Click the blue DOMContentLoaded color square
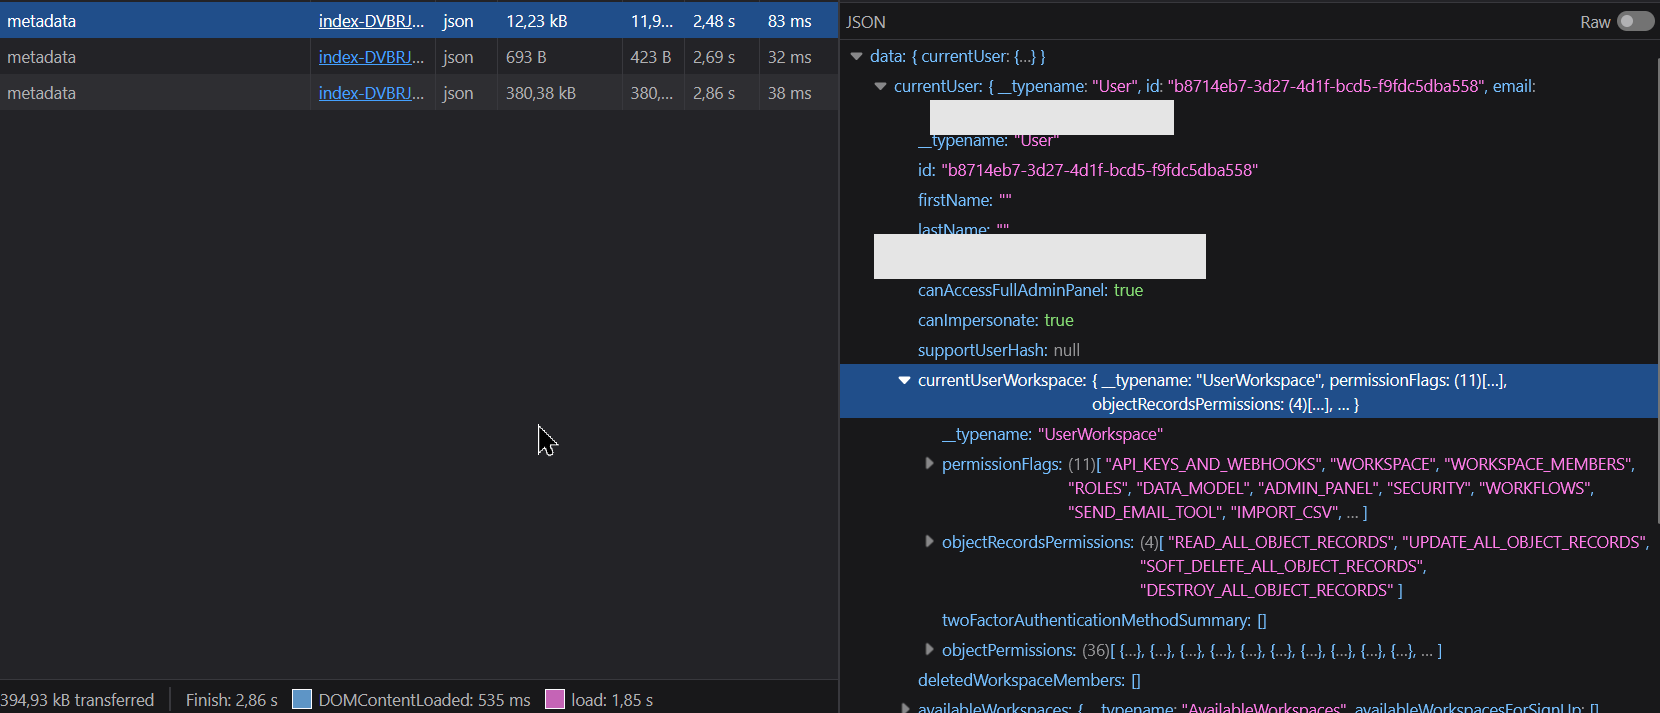 point(302,699)
